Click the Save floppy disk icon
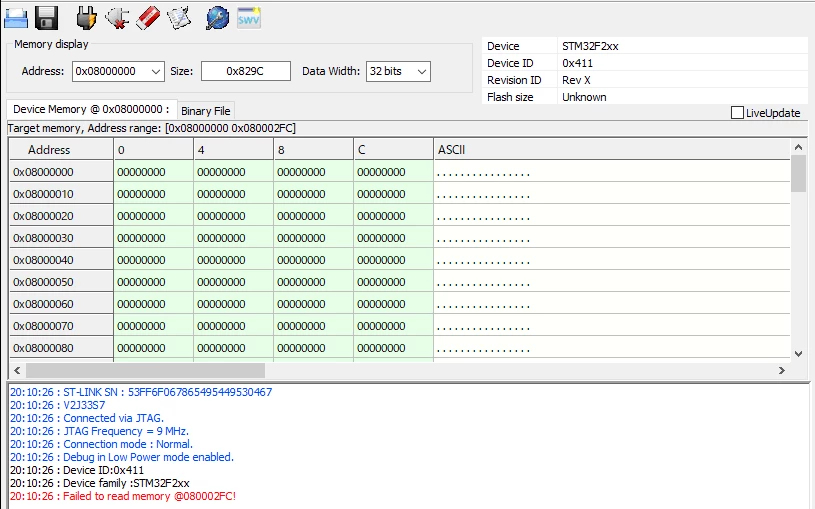Viewport: 815px width, 509px height. pyautogui.click(x=46, y=18)
